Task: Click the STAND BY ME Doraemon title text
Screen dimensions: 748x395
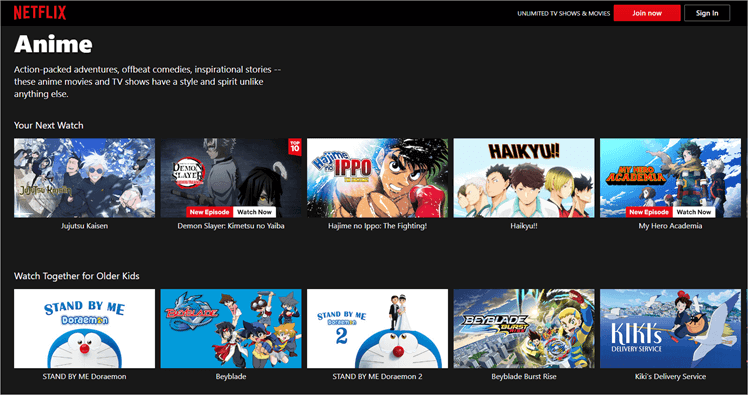Action: 84,376
